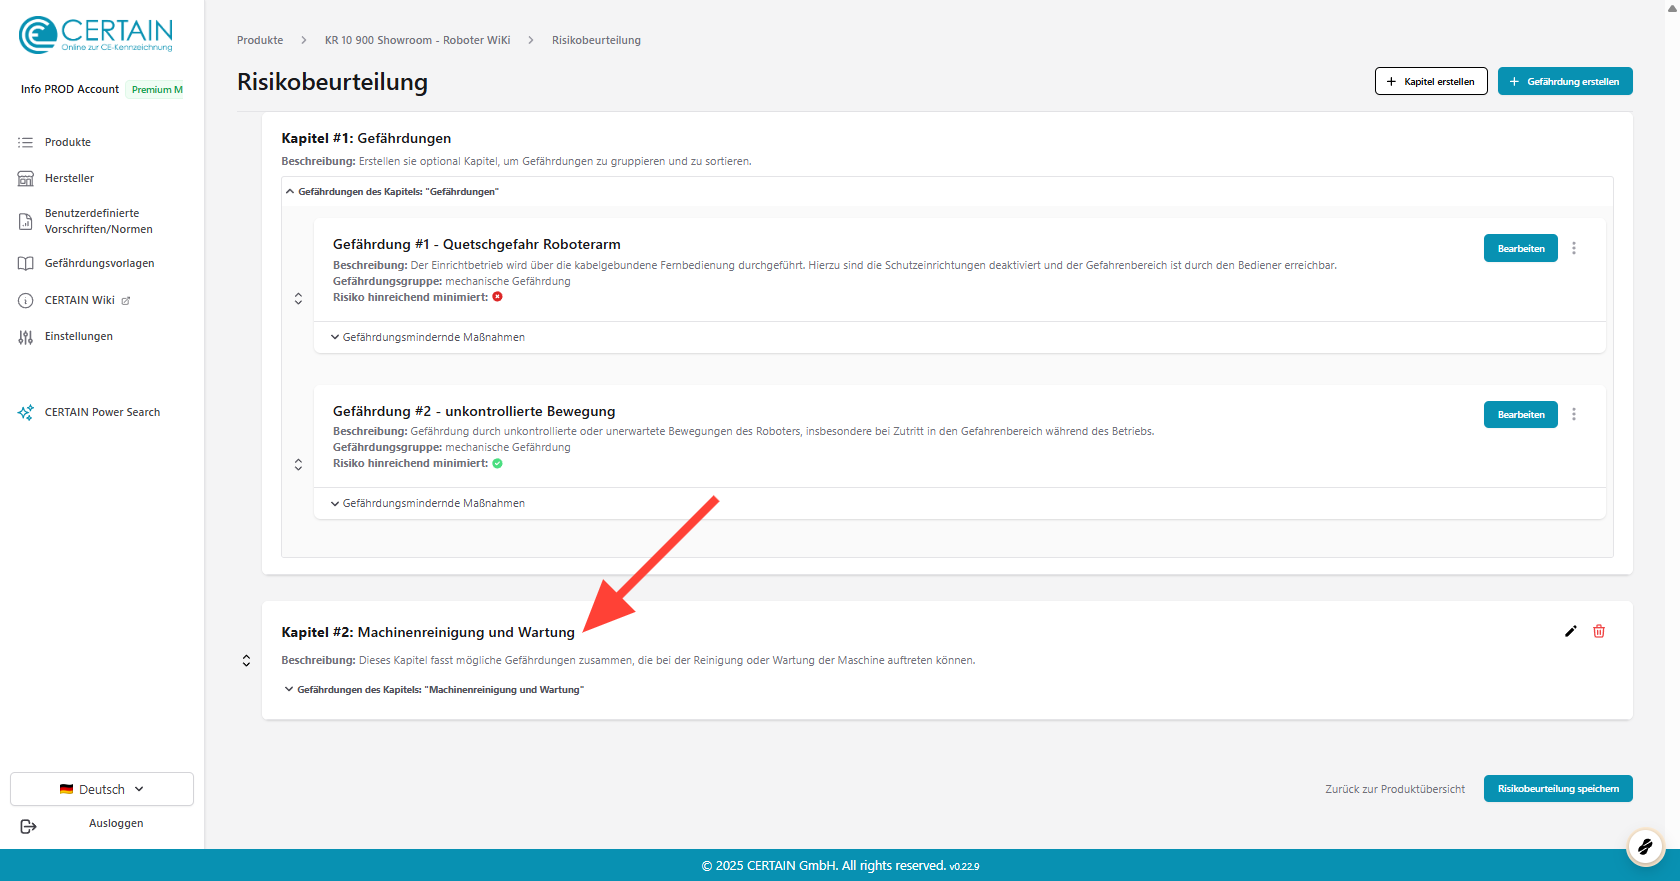The height and width of the screenshot is (881, 1680).
Task: Expand Gefährdungsmindernde Maßnahmen under Quetschgefahr Roboterarm
Action: (428, 337)
